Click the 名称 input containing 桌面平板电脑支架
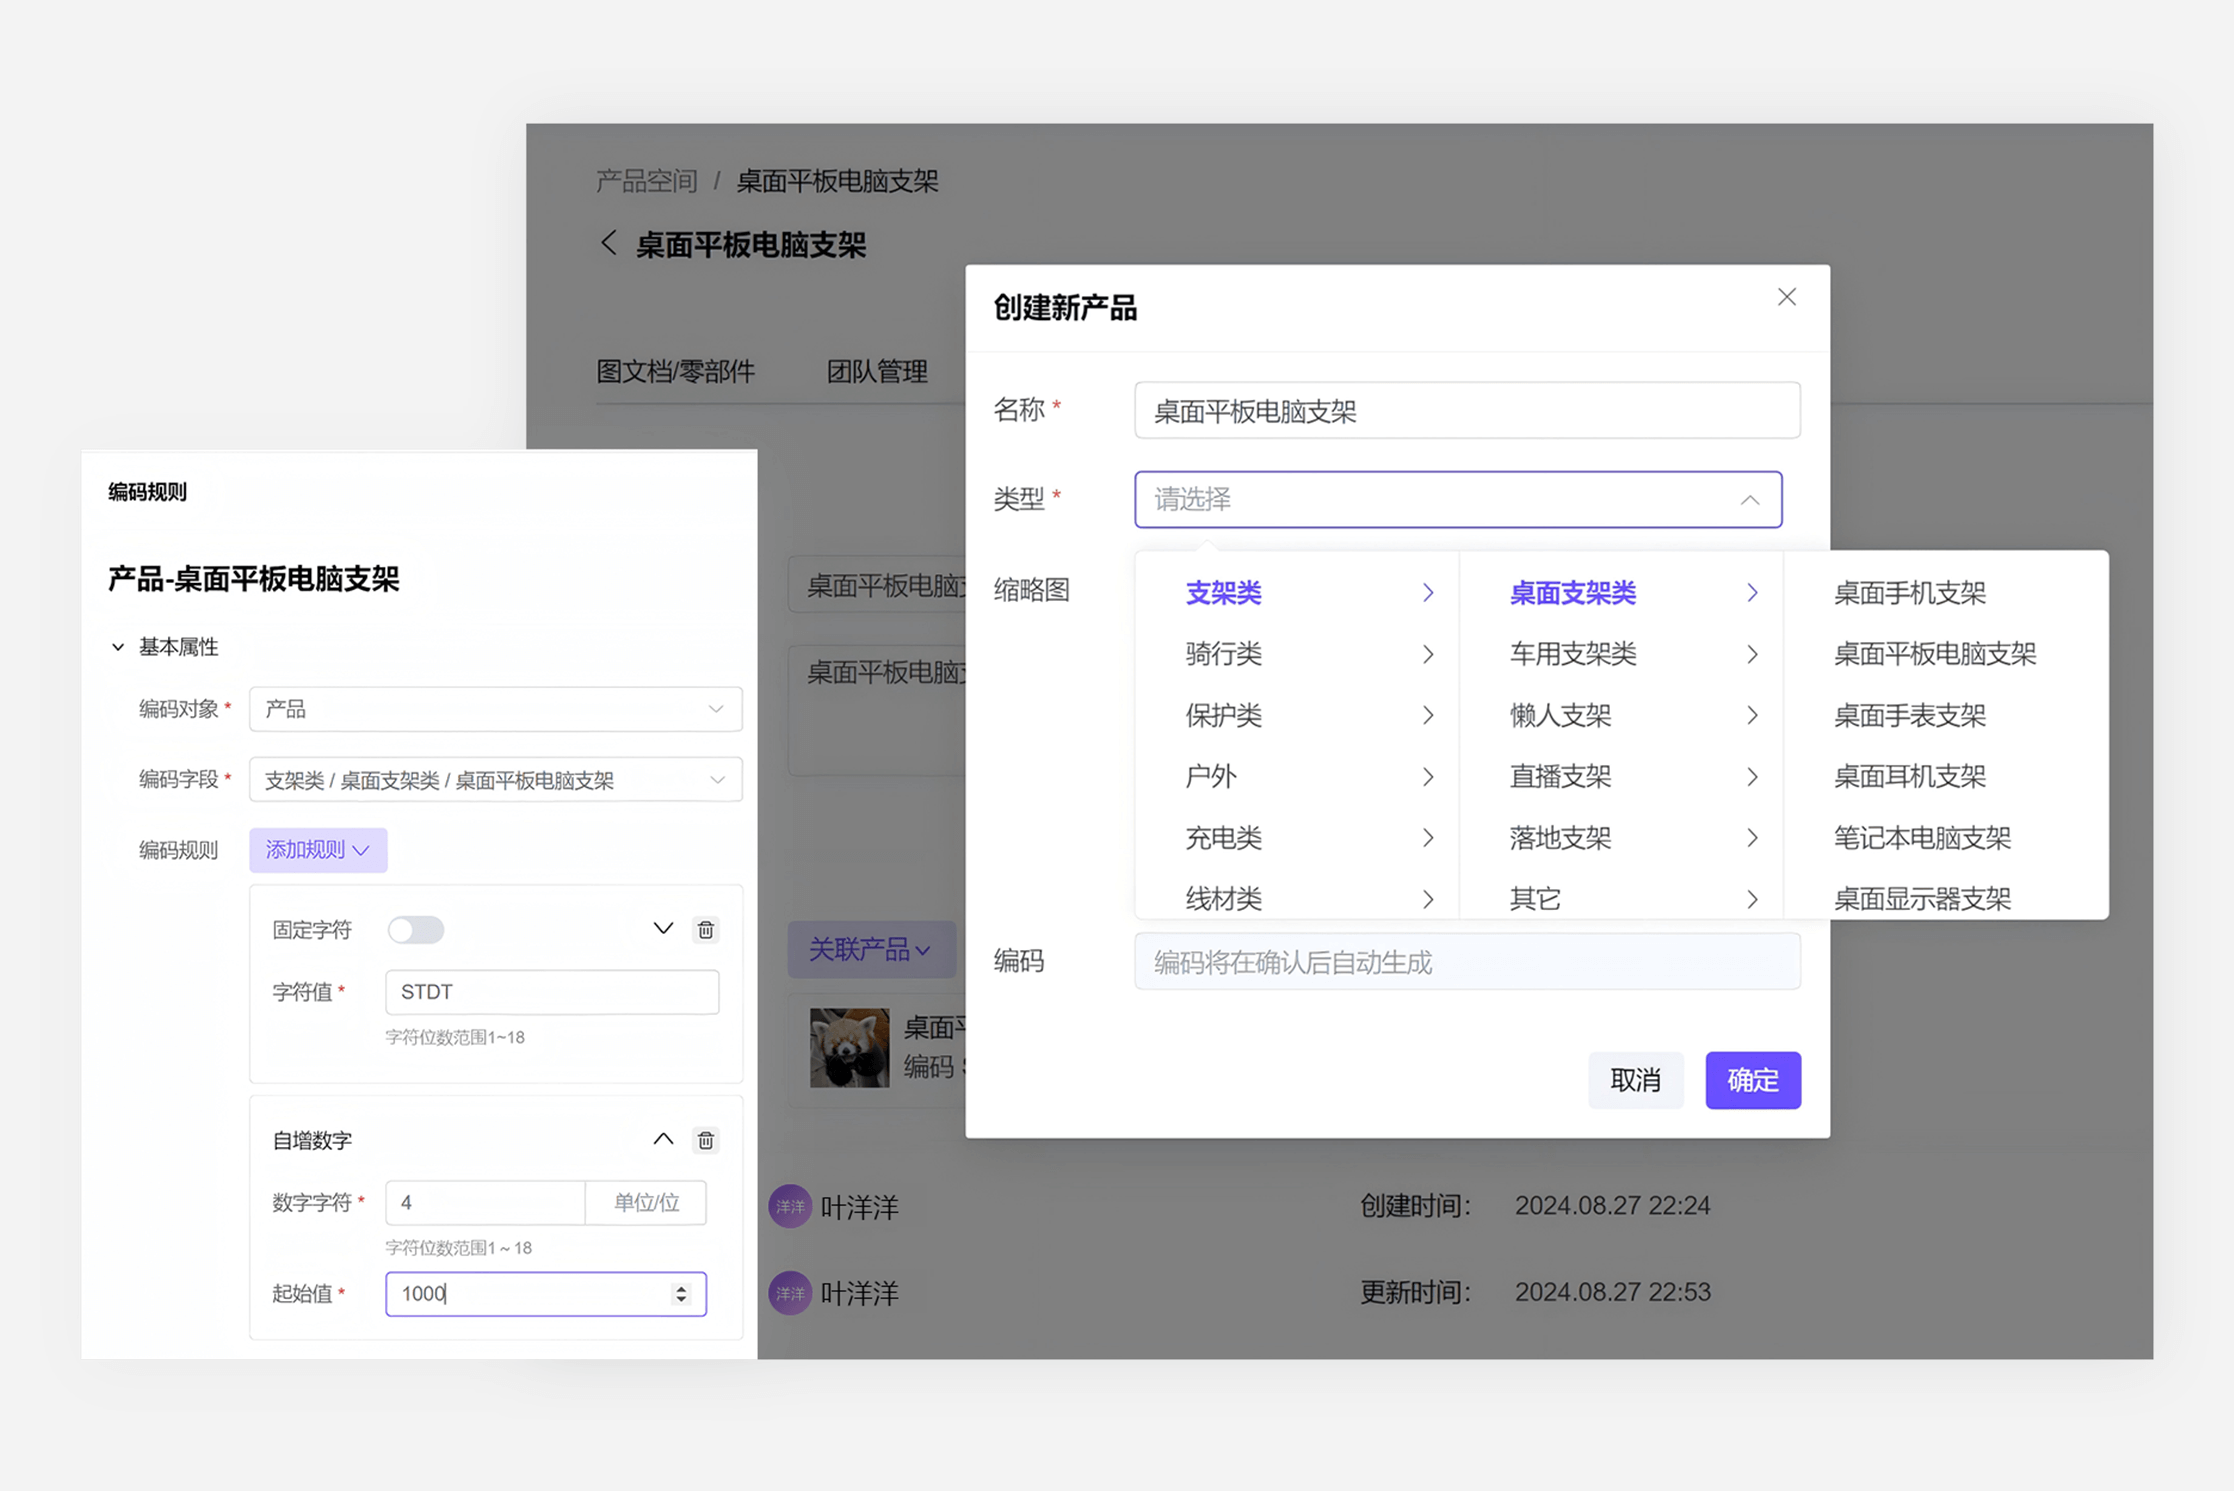This screenshot has height=1491, width=2234. 1465,411
